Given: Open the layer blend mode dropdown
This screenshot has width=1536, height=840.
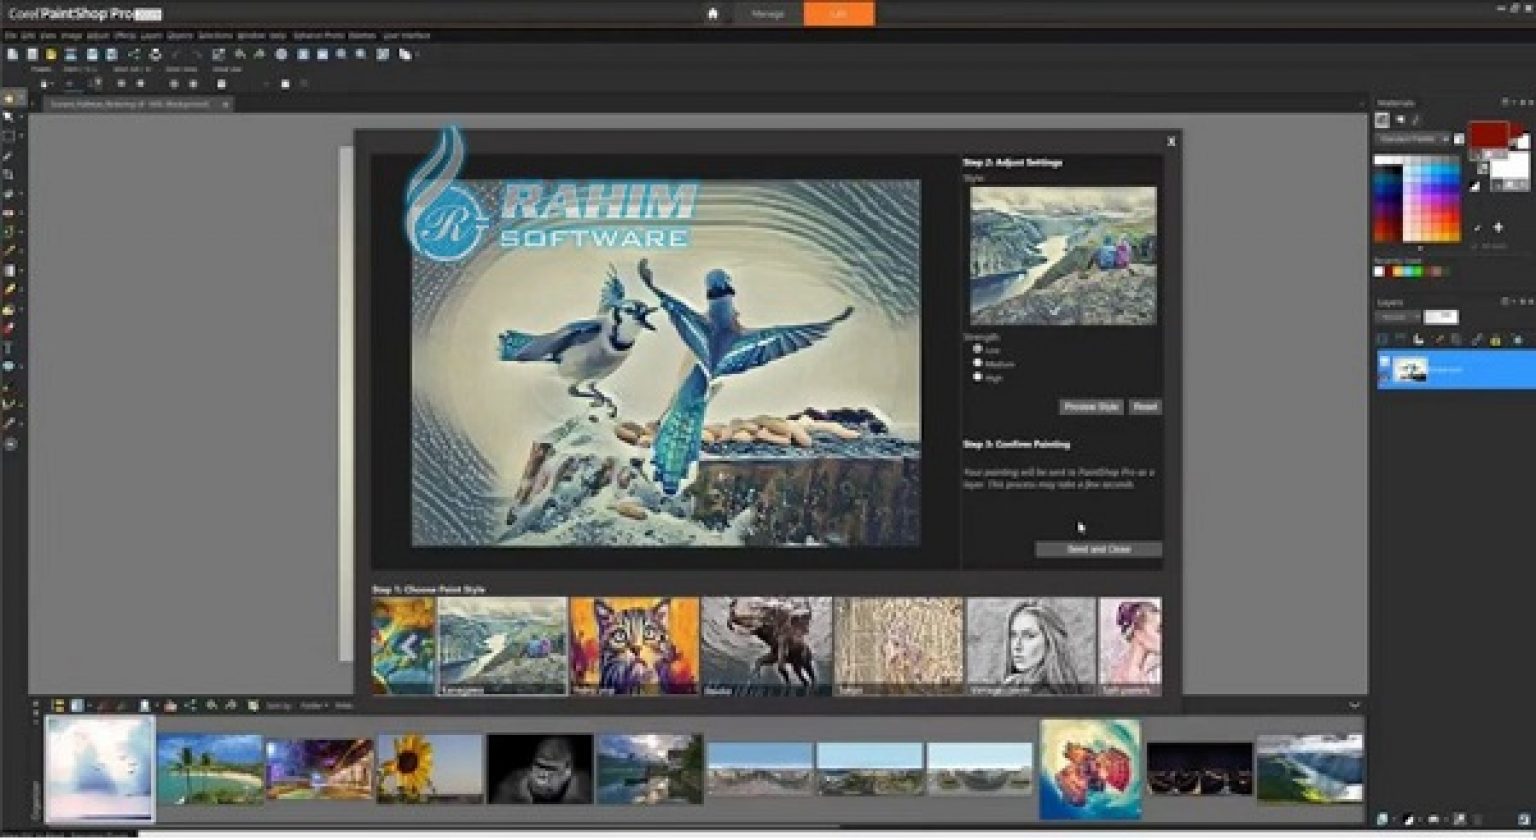Looking at the screenshot, I should (x=1397, y=317).
